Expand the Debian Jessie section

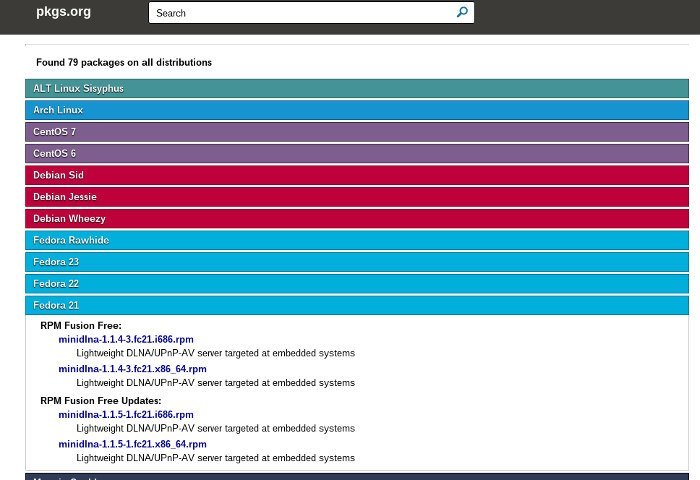coord(357,197)
